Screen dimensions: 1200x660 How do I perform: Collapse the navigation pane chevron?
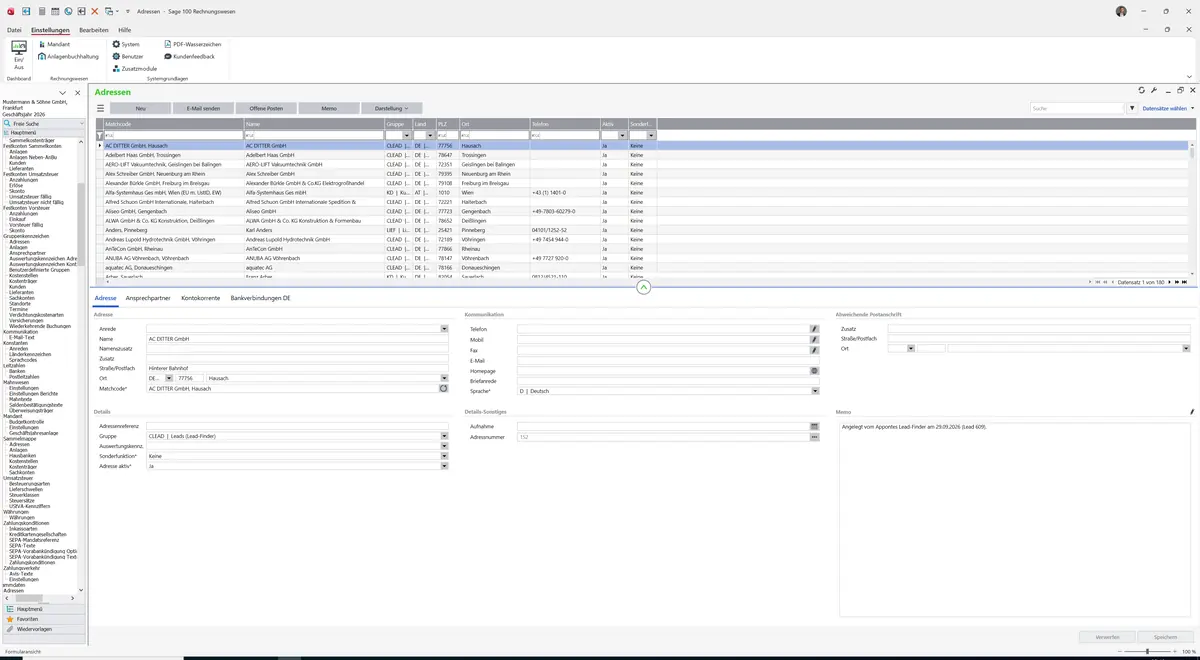tap(63, 93)
